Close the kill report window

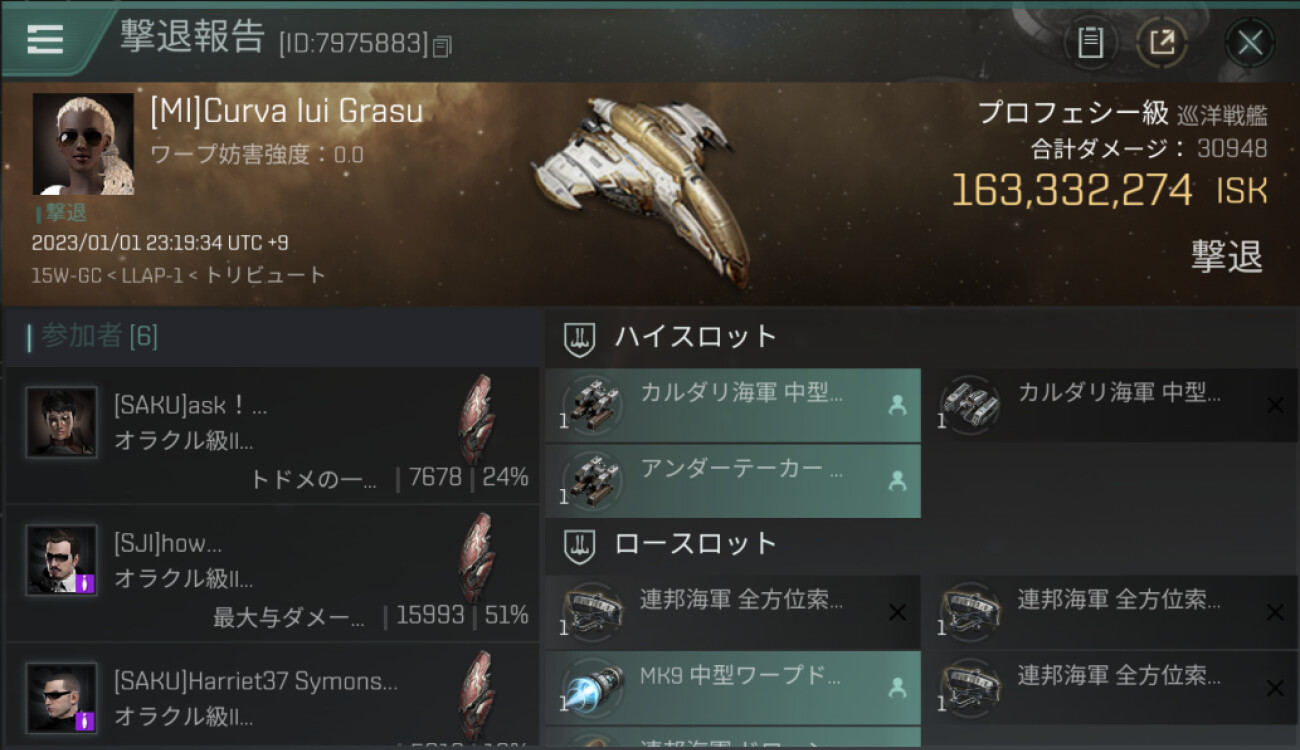(x=1249, y=42)
